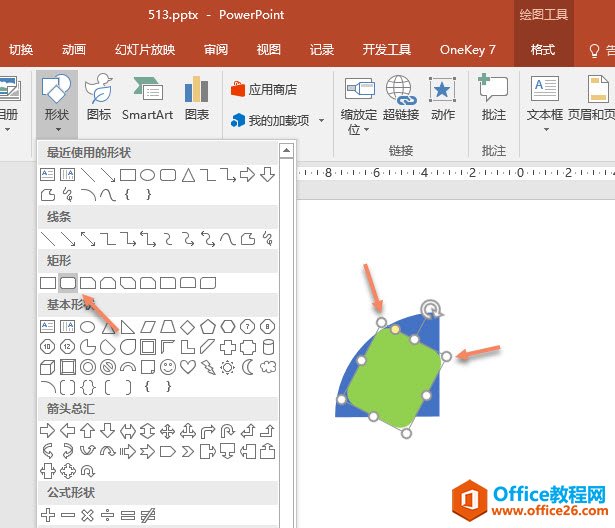Select the scribble shape in 线条
This screenshot has height=528, width=615.
[267, 239]
